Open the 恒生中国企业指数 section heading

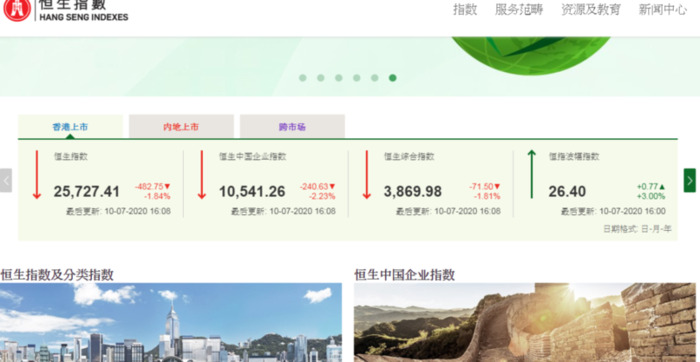(x=404, y=275)
